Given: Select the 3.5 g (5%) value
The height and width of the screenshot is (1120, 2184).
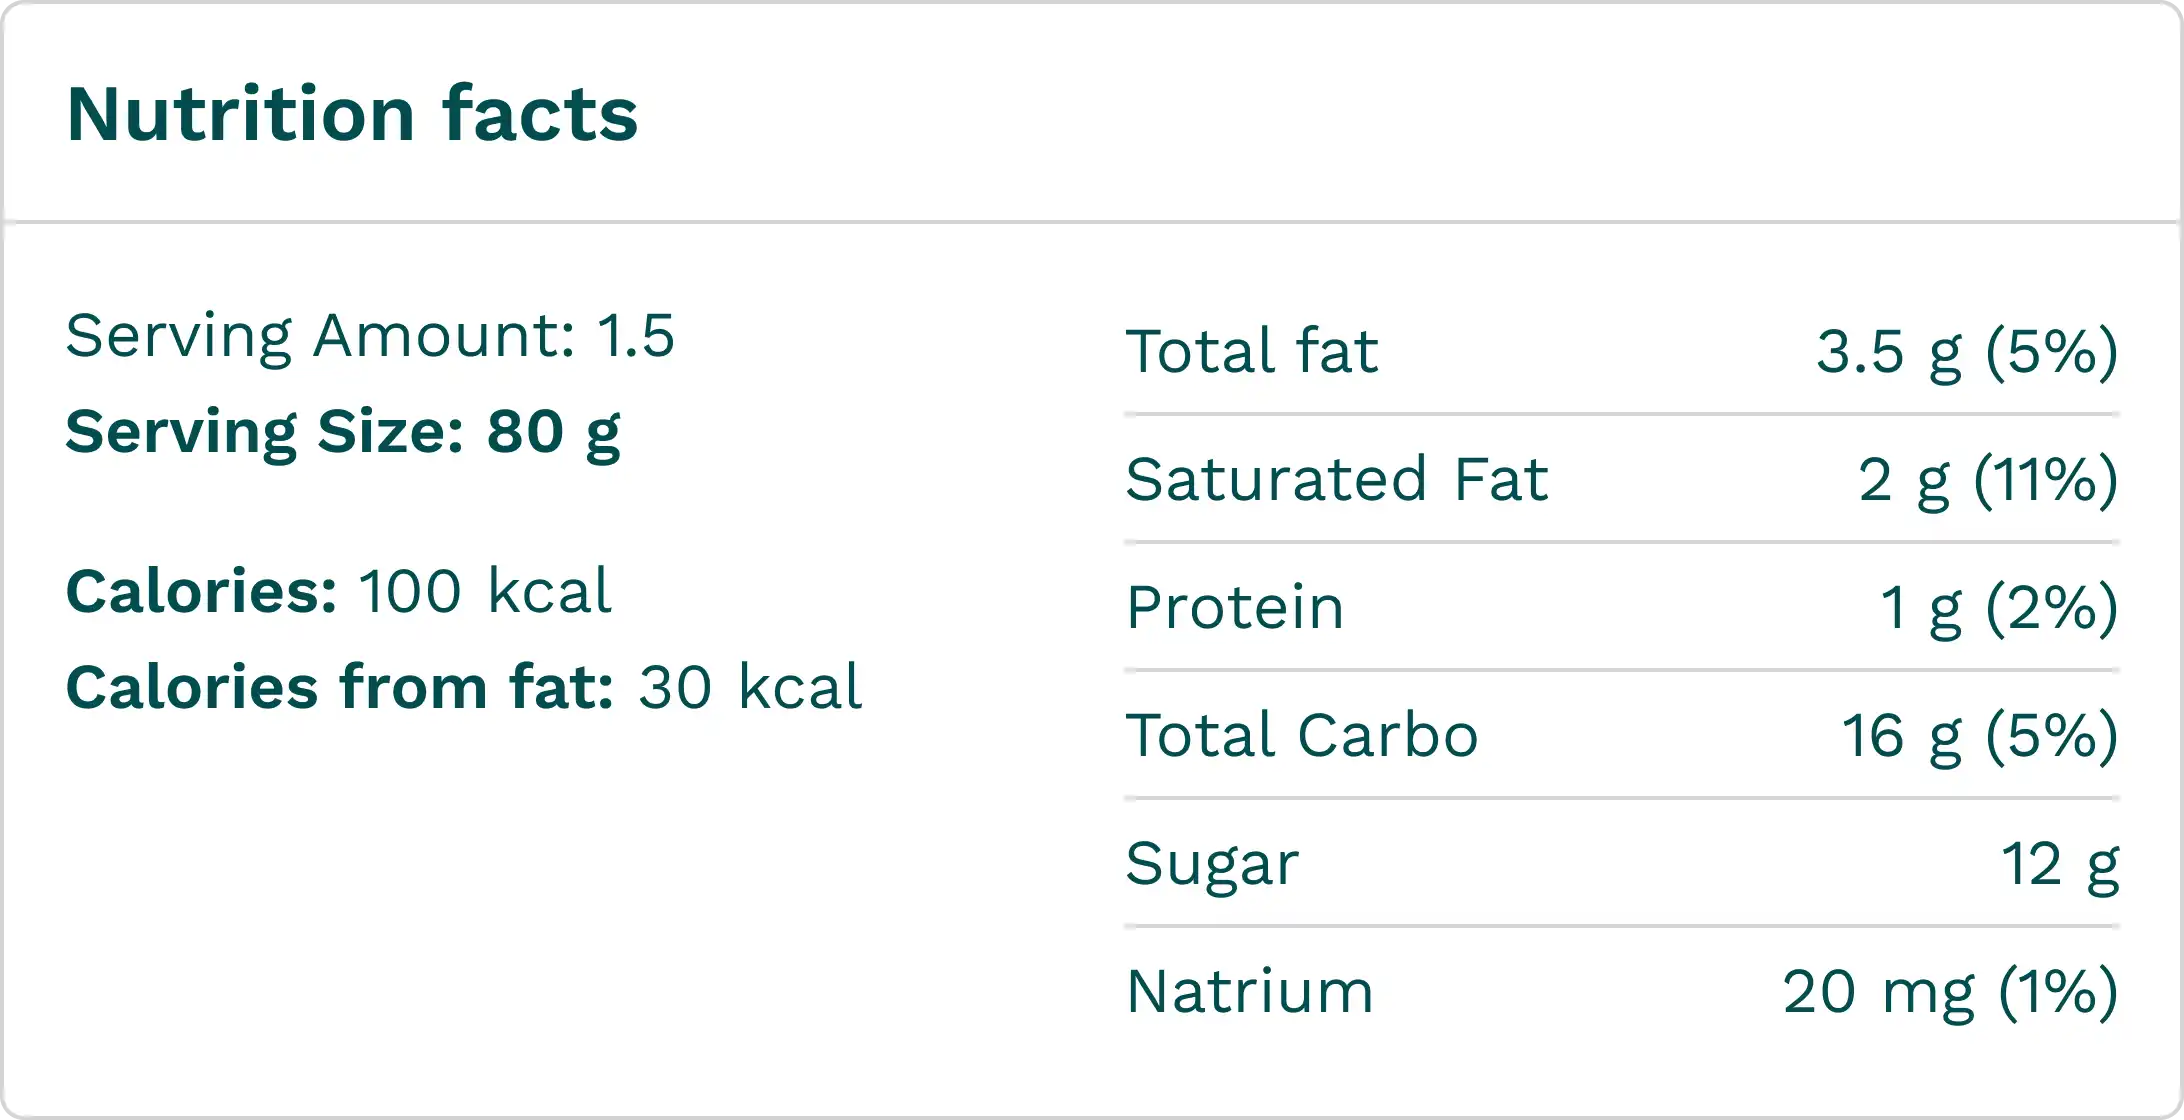Looking at the screenshot, I should (x=1967, y=351).
